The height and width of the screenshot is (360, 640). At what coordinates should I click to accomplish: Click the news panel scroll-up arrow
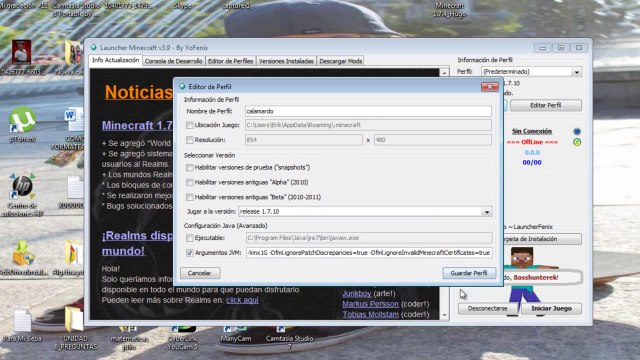click(444, 73)
